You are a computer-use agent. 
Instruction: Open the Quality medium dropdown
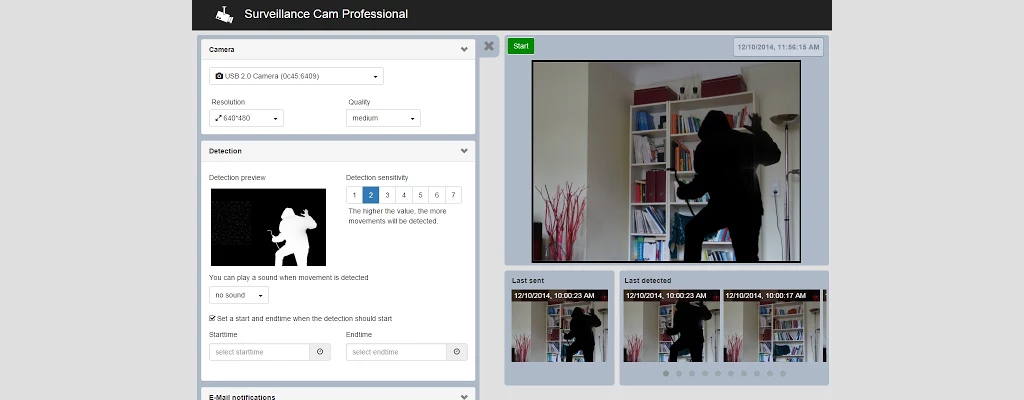pos(383,118)
